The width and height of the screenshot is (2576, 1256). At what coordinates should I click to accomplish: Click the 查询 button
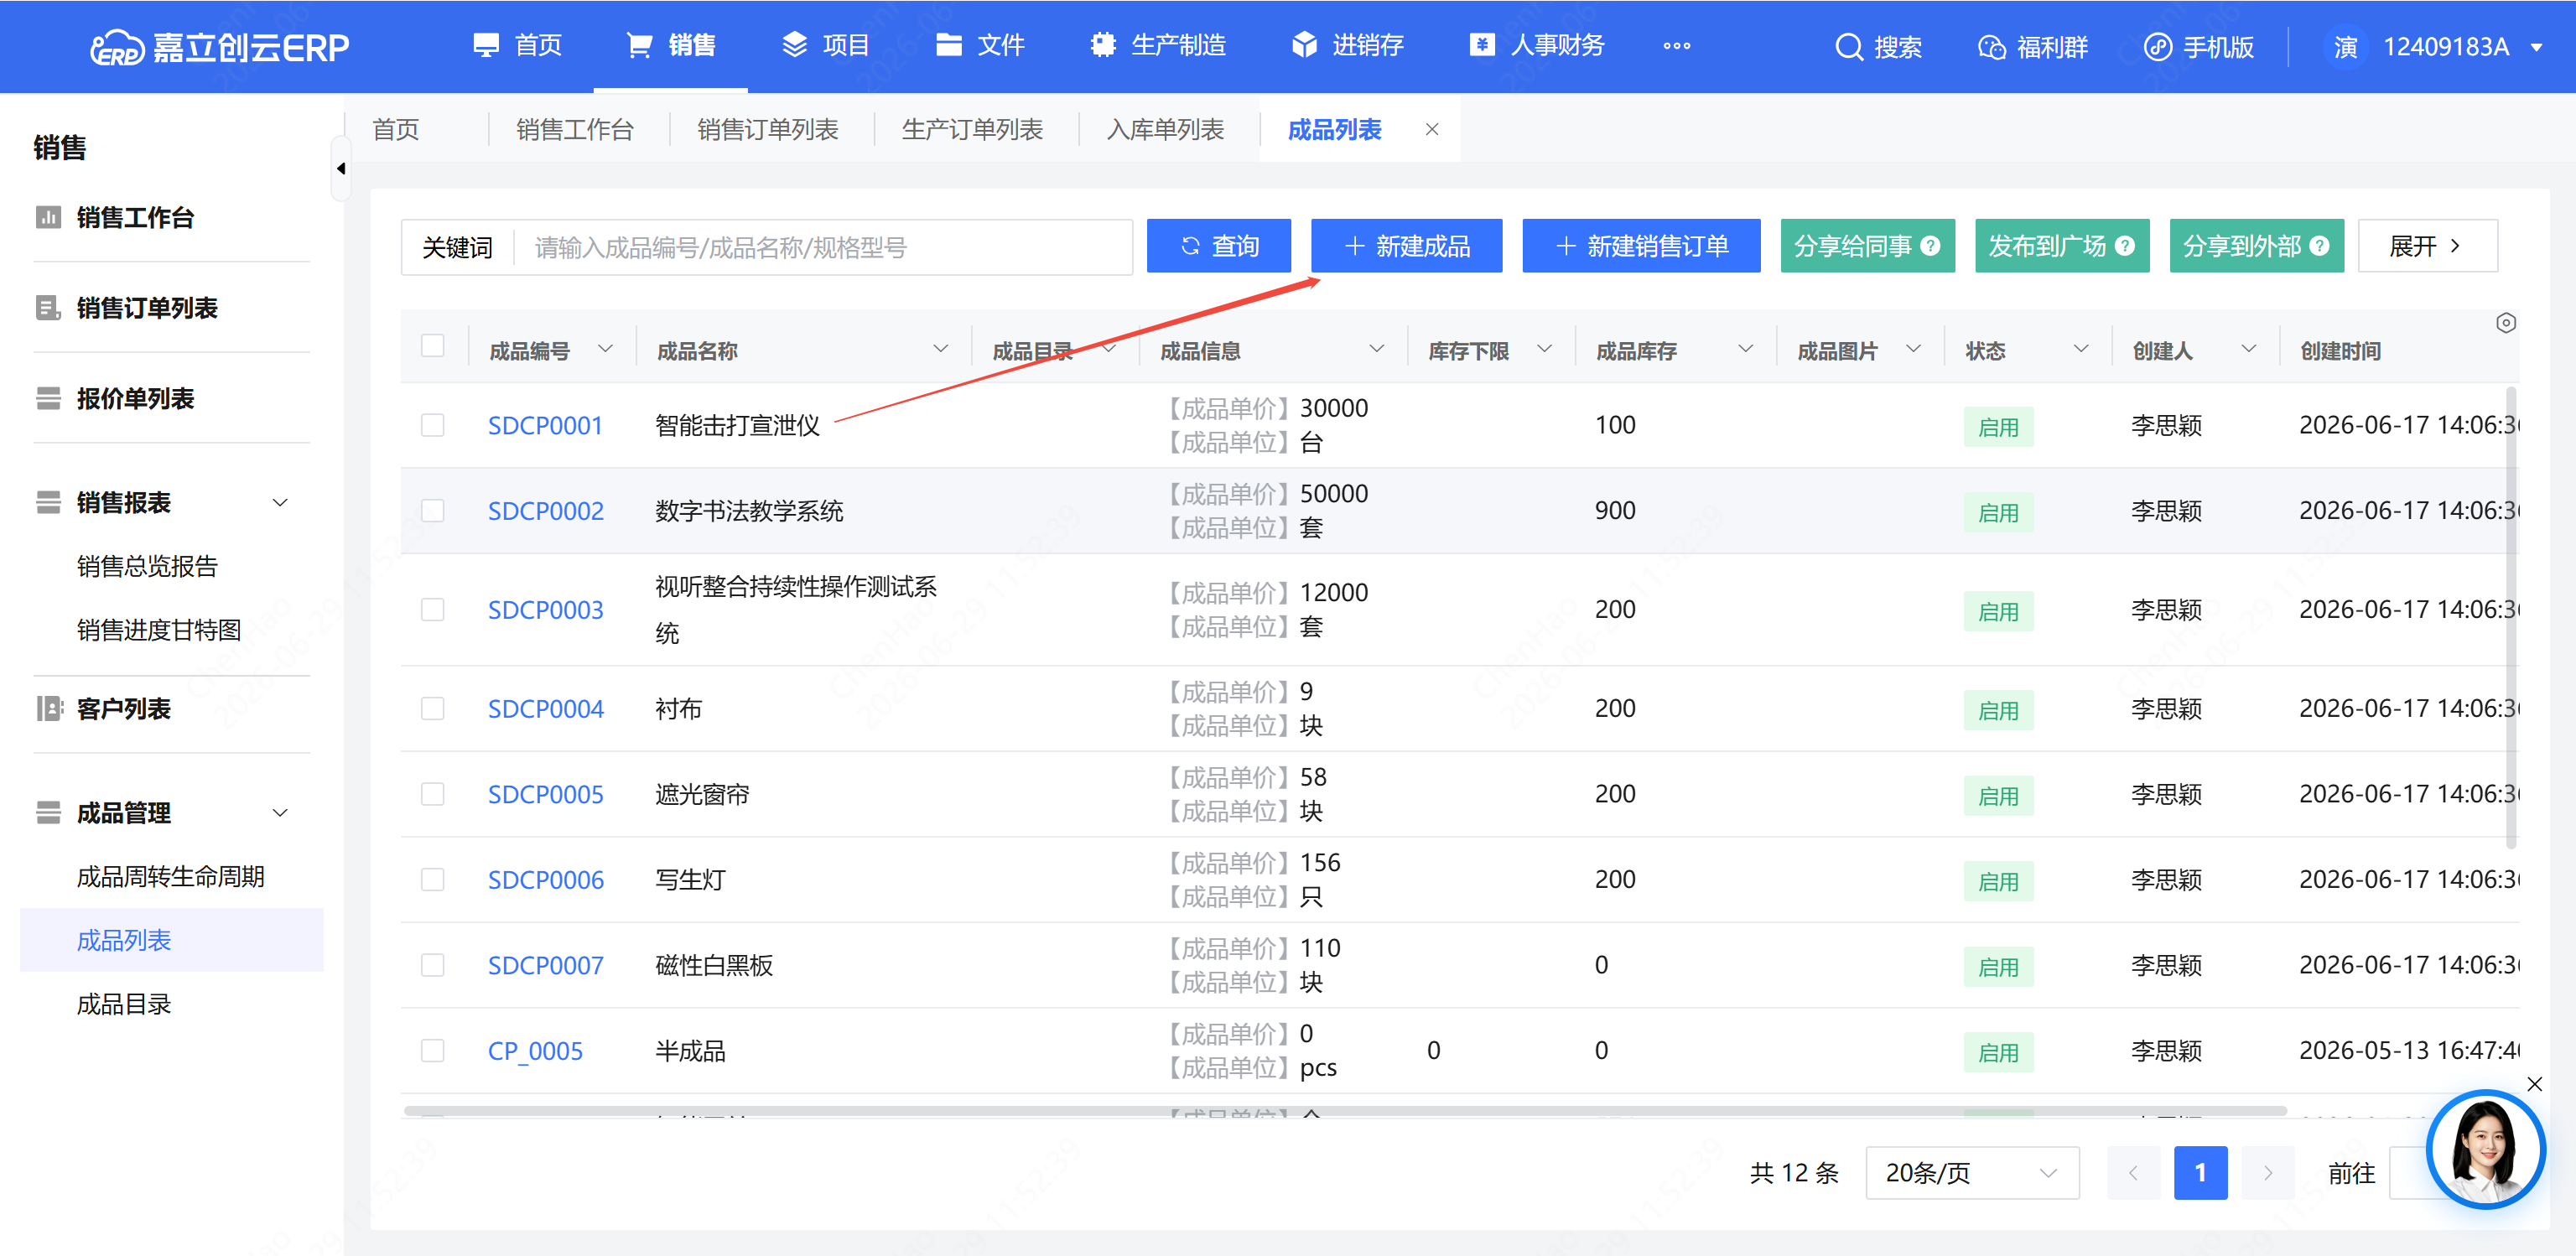click(1218, 246)
